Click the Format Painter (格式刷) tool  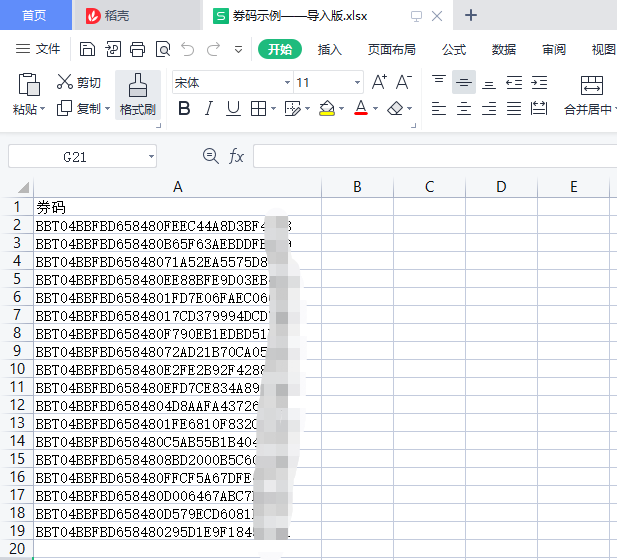138,95
